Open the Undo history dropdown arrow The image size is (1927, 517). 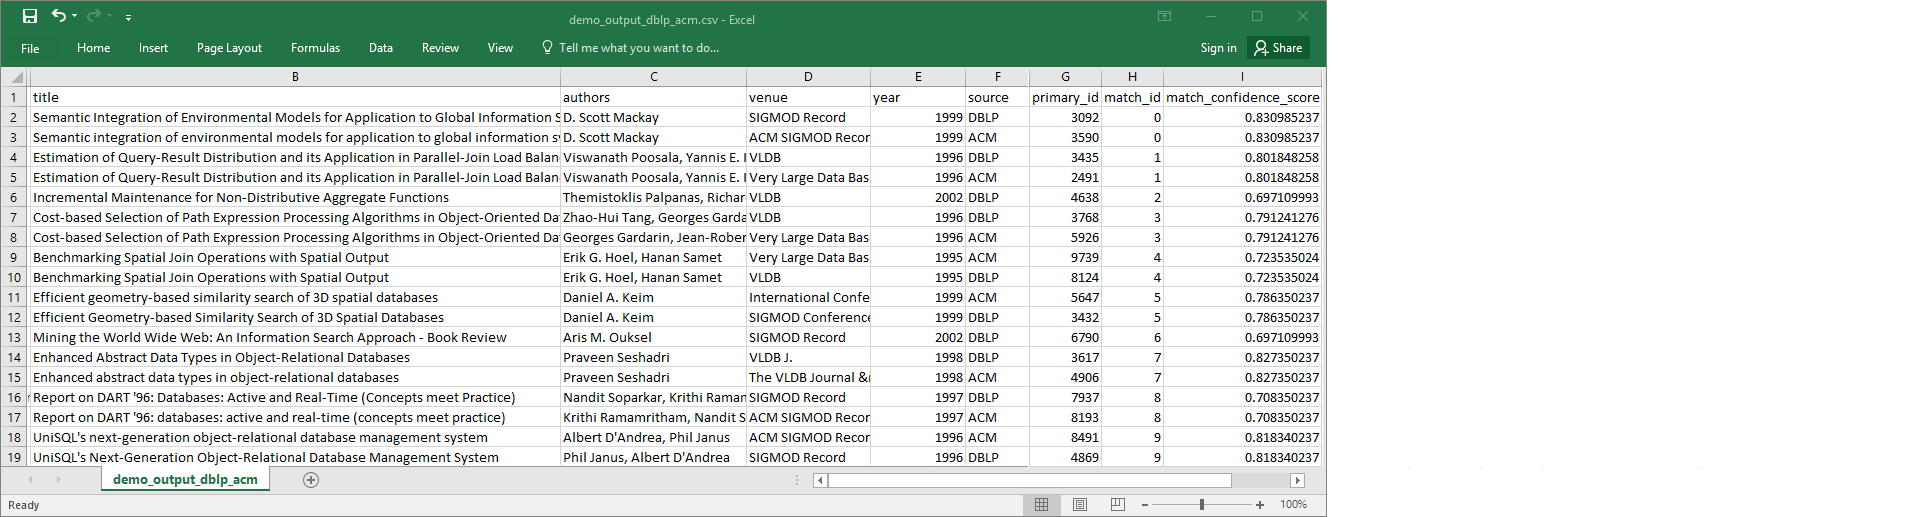[x=75, y=17]
